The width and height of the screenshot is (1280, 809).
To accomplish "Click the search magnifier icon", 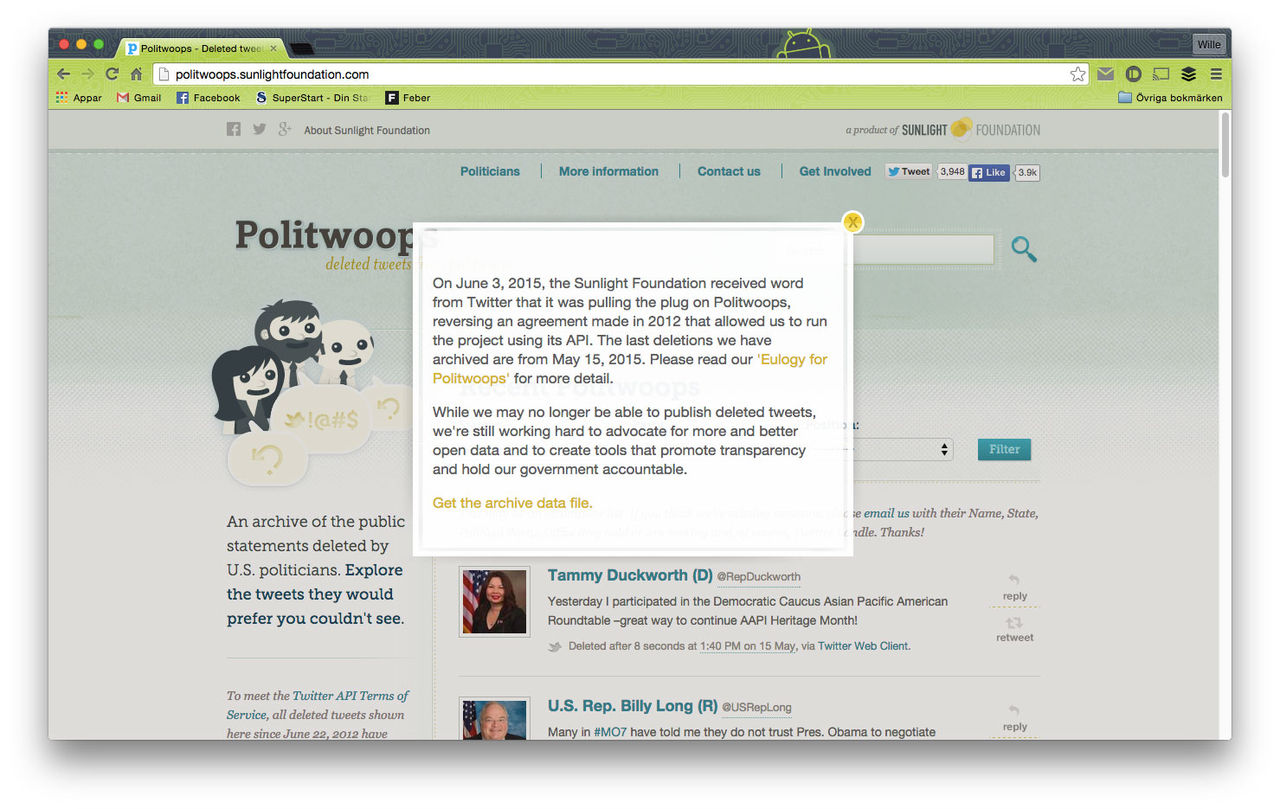I will click(1023, 249).
